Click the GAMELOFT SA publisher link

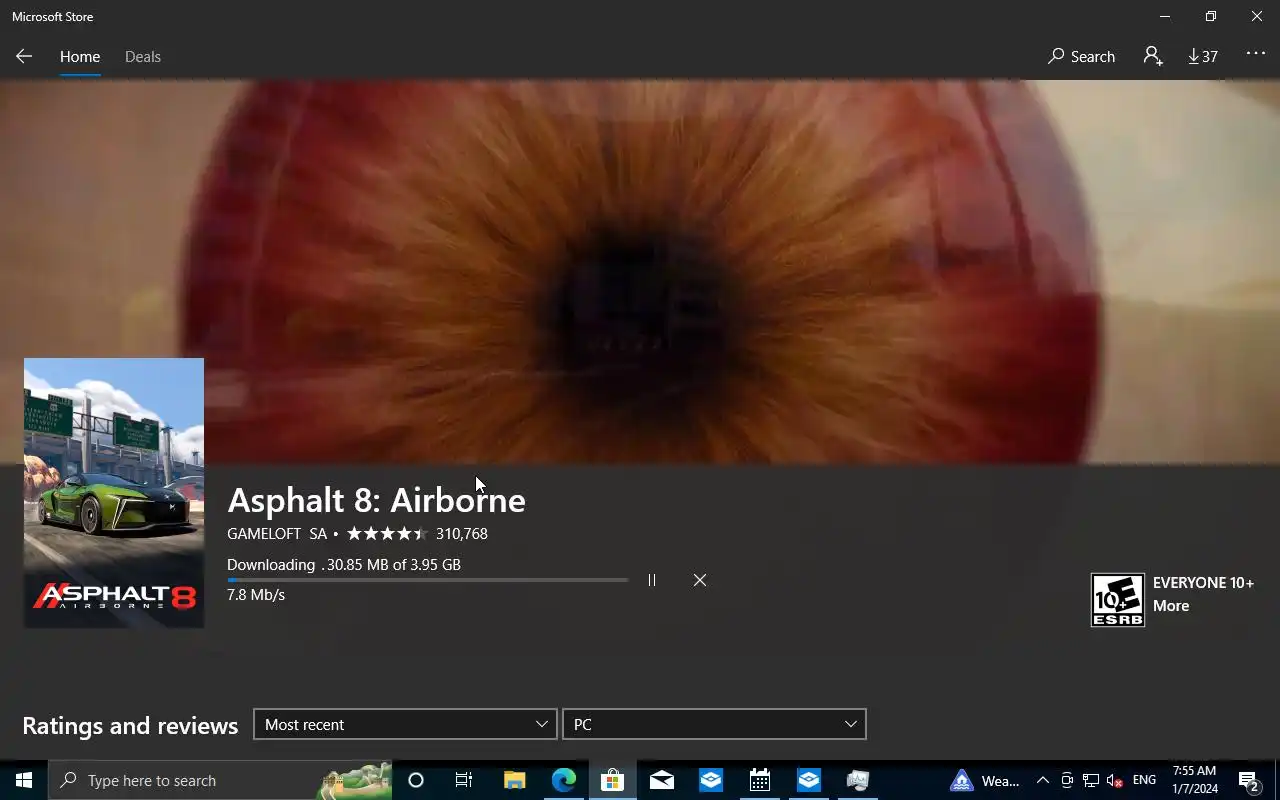click(277, 534)
